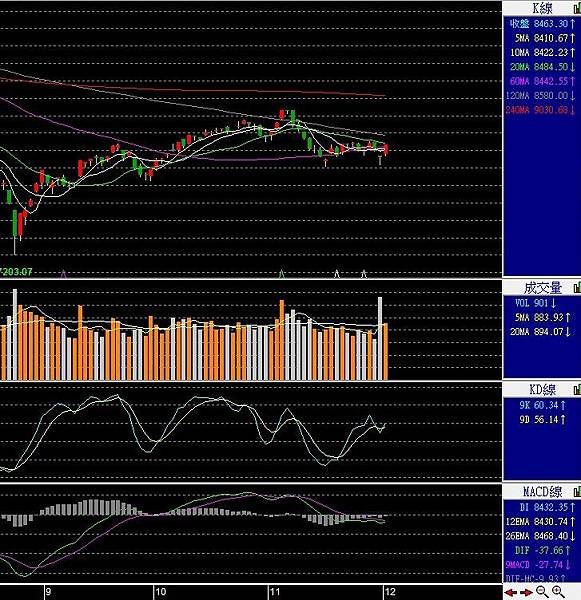
Task: Select the MACD線 panel header
Action: (542, 491)
